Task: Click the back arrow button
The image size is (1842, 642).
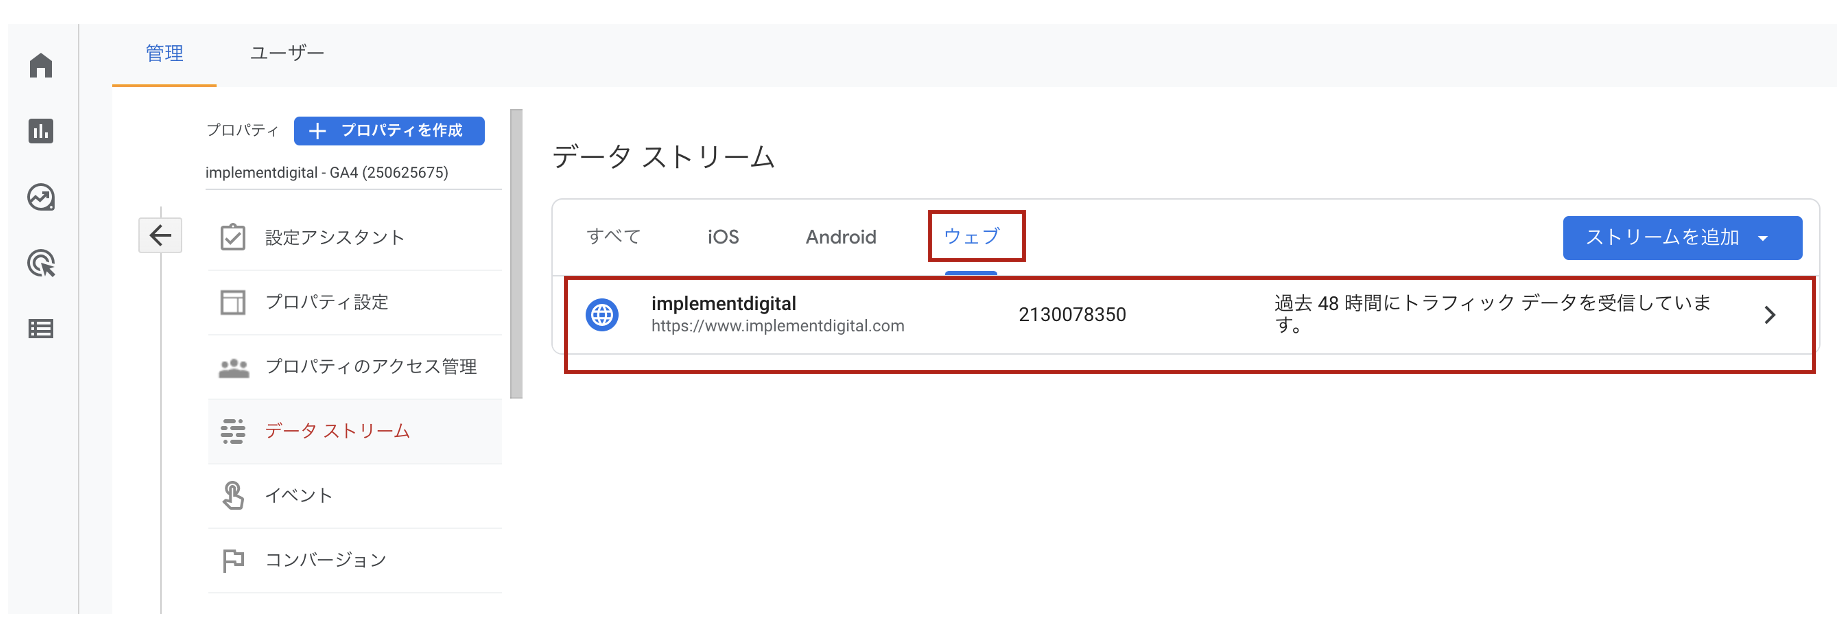Action: point(160,236)
